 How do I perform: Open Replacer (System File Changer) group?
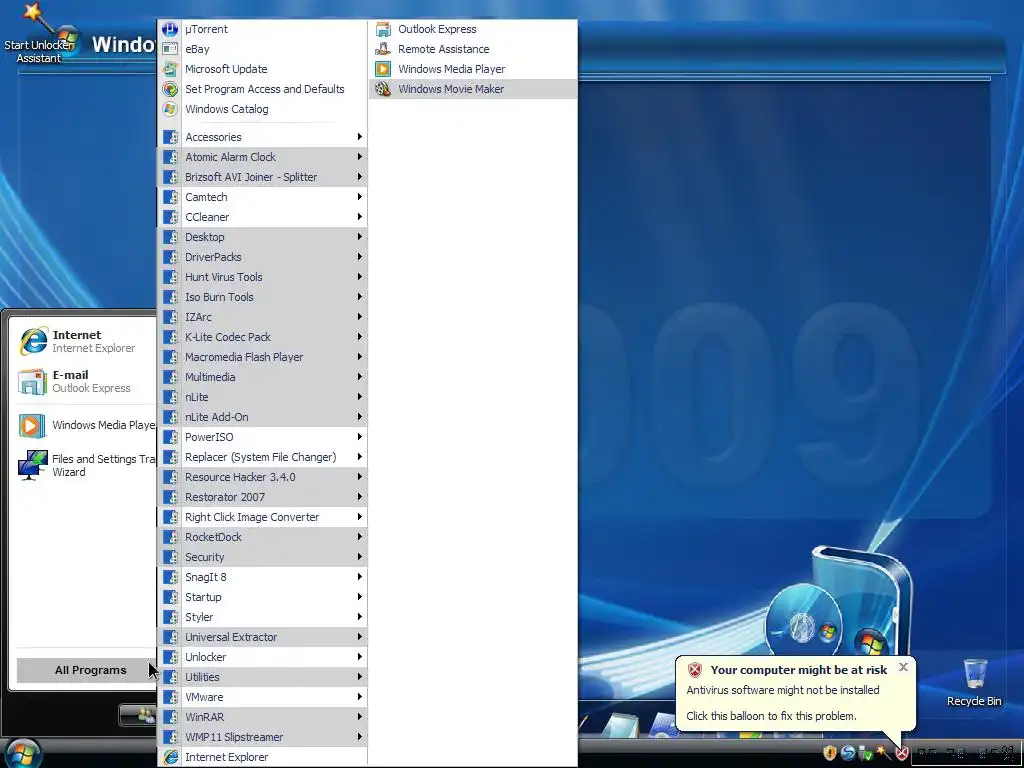point(262,457)
